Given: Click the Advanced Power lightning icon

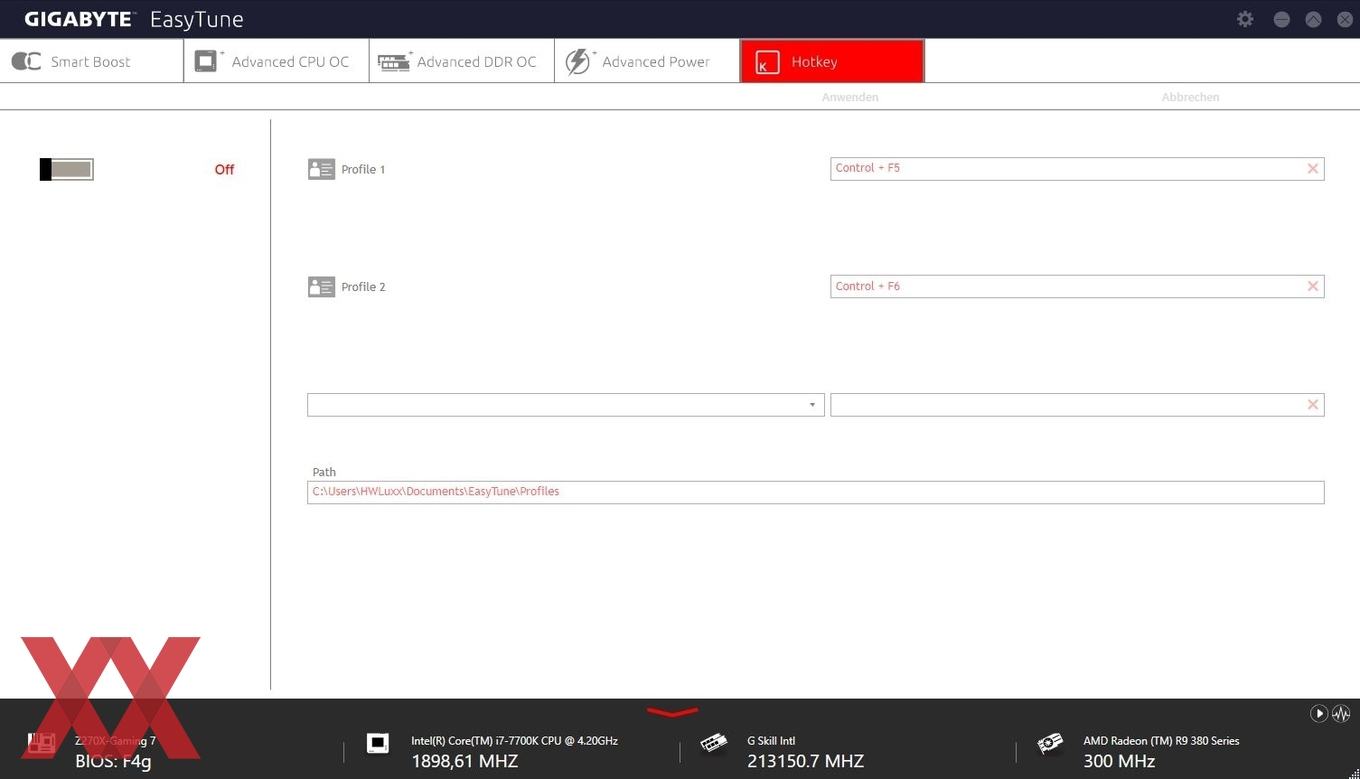Looking at the screenshot, I should tap(579, 61).
